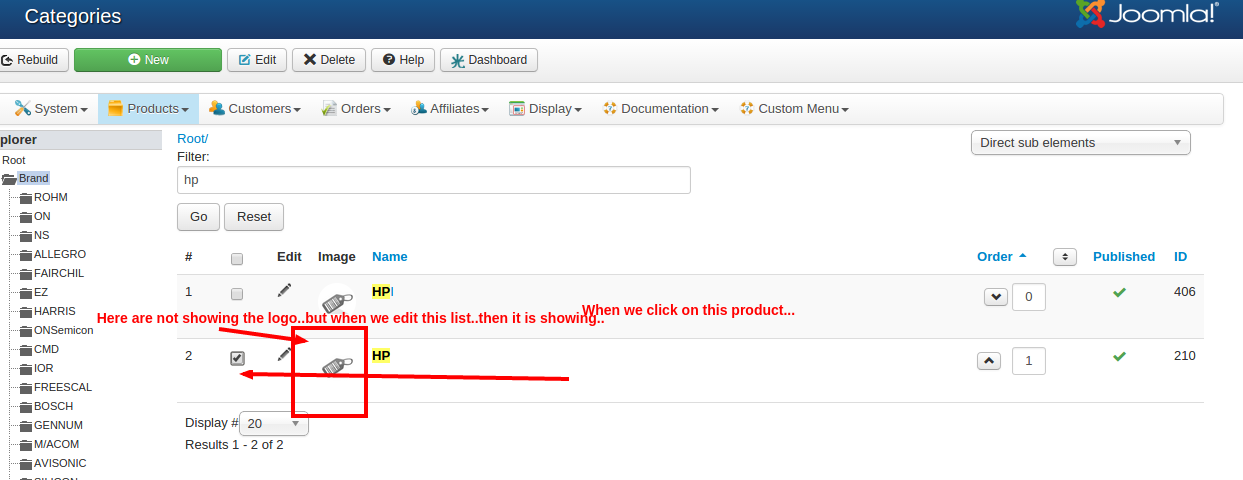The width and height of the screenshot is (1243, 480).
Task: Sort by the Published column header
Action: pyautogui.click(x=1124, y=257)
